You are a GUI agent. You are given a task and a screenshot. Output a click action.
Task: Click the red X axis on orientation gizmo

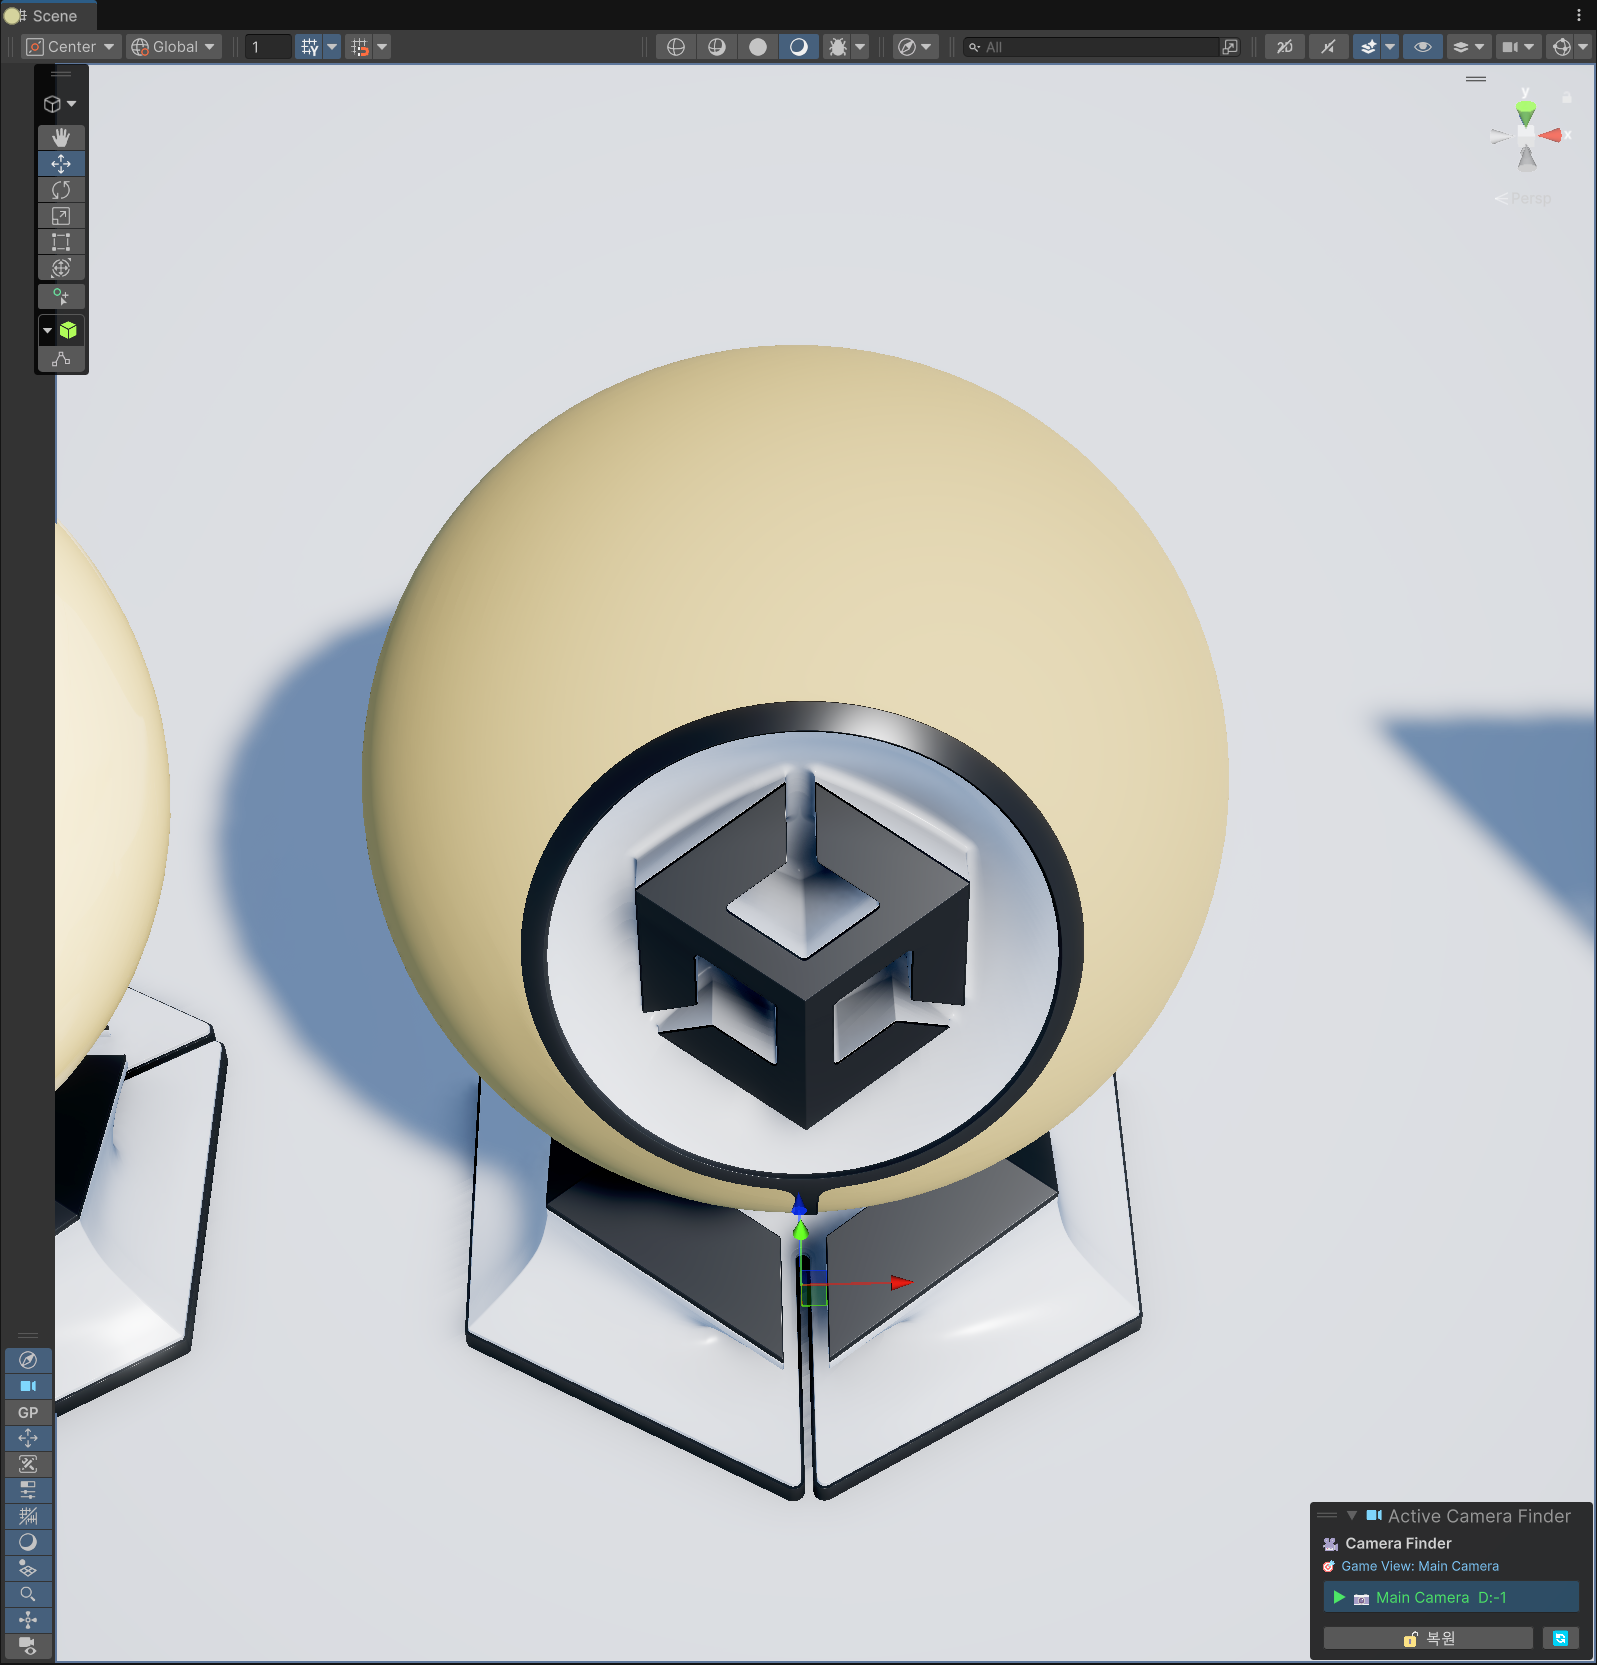(1551, 135)
